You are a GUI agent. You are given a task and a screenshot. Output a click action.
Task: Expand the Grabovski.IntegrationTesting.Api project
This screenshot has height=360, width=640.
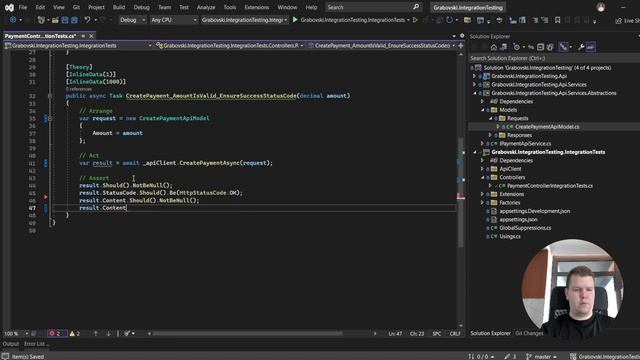click(475, 76)
